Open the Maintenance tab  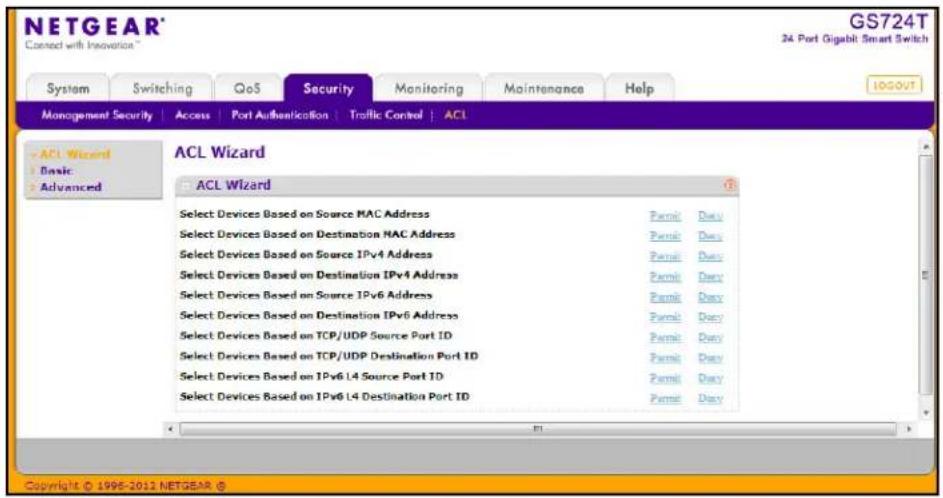coord(544,88)
